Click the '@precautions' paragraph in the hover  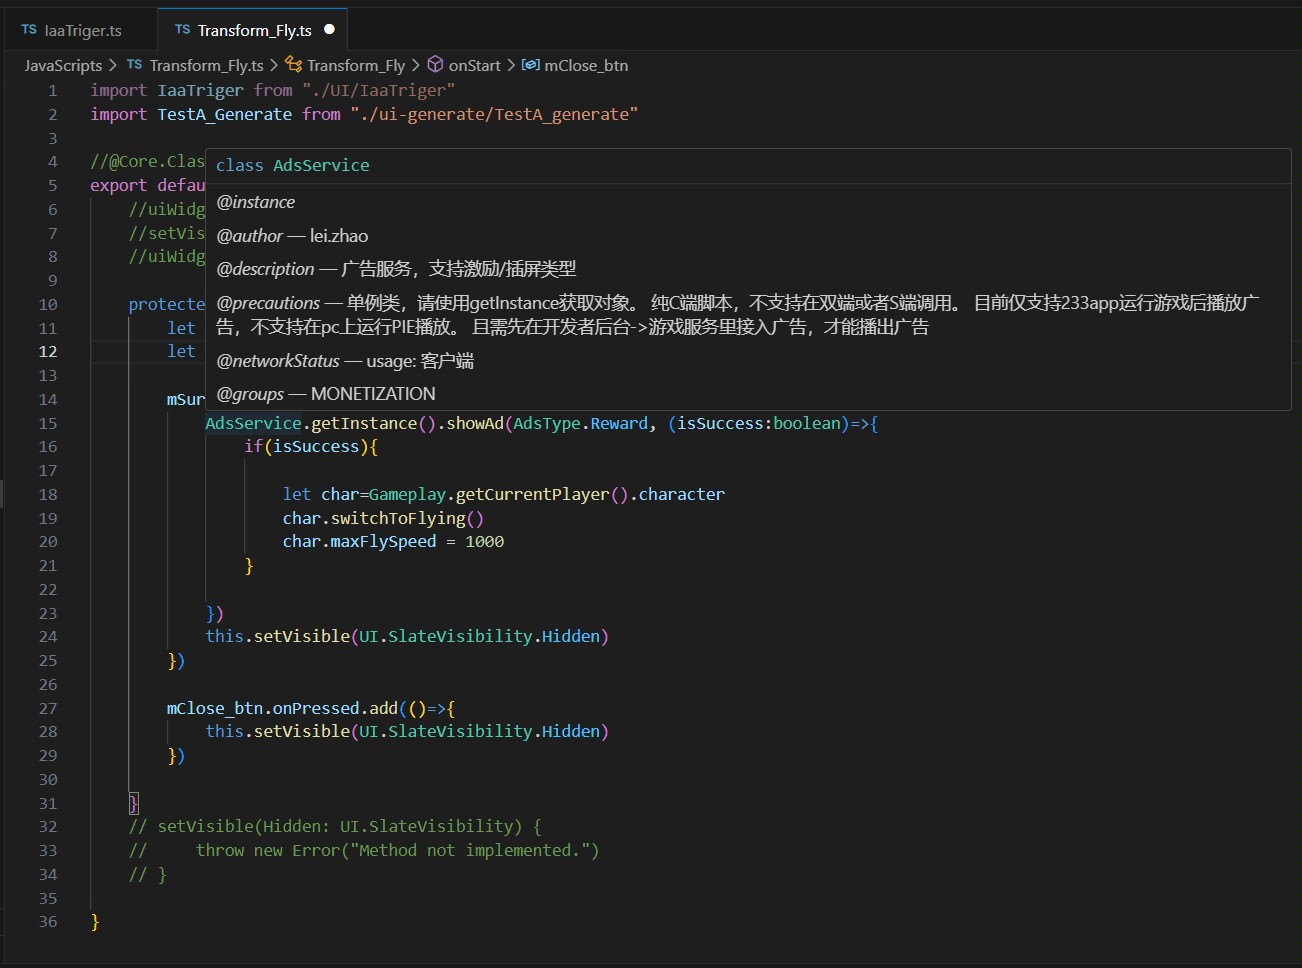[x=738, y=315]
